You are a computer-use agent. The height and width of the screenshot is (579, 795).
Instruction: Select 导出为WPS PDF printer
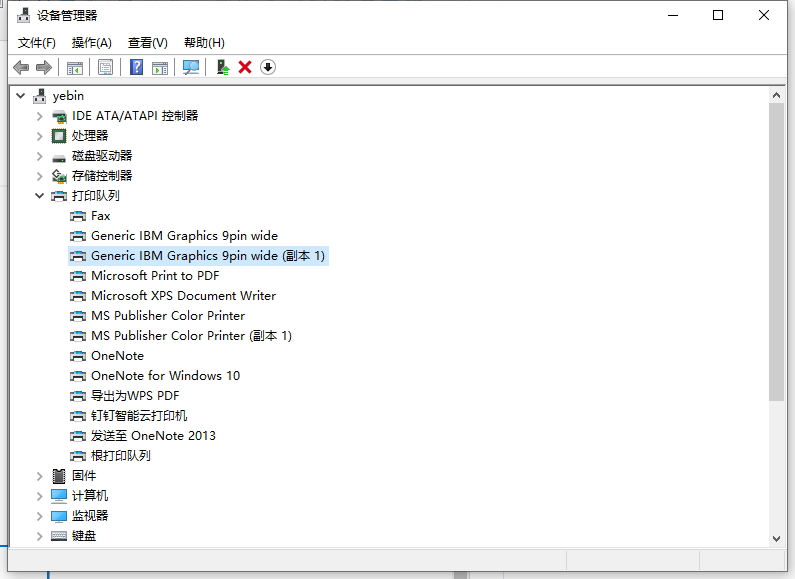[135, 396]
